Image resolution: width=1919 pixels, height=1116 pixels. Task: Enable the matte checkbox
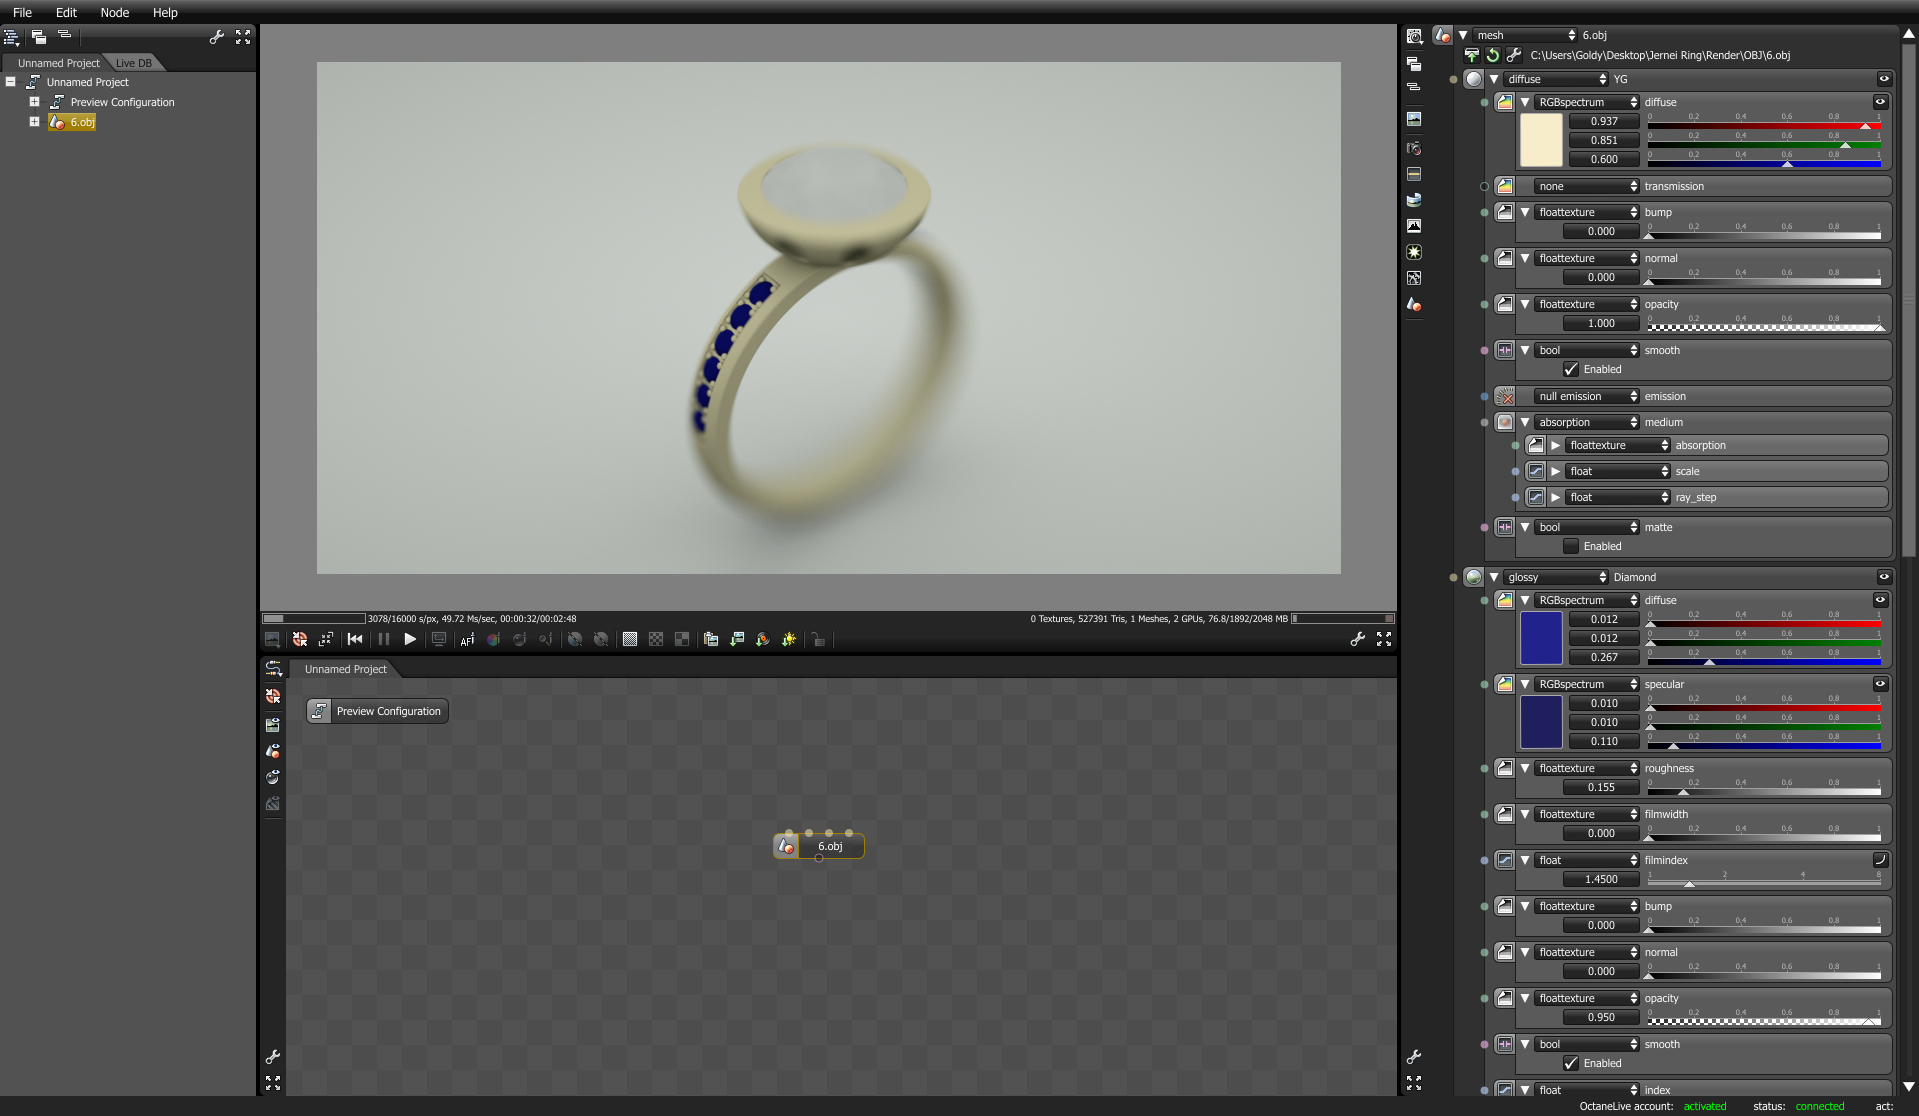pyautogui.click(x=1571, y=546)
